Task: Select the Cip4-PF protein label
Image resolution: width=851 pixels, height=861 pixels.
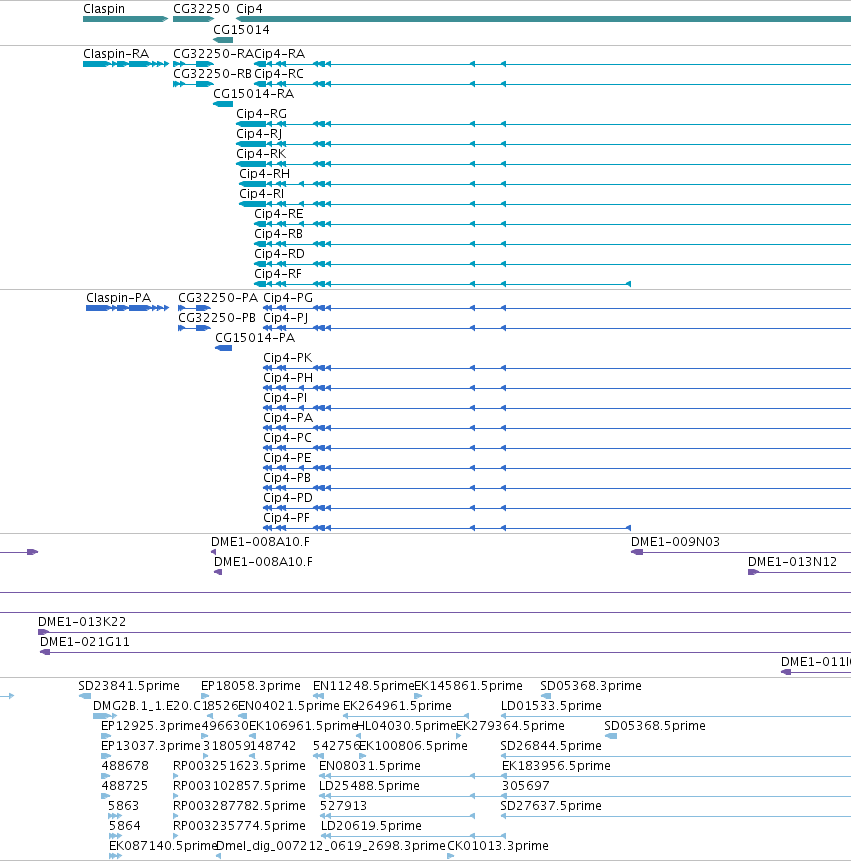Action: [287, 518]
